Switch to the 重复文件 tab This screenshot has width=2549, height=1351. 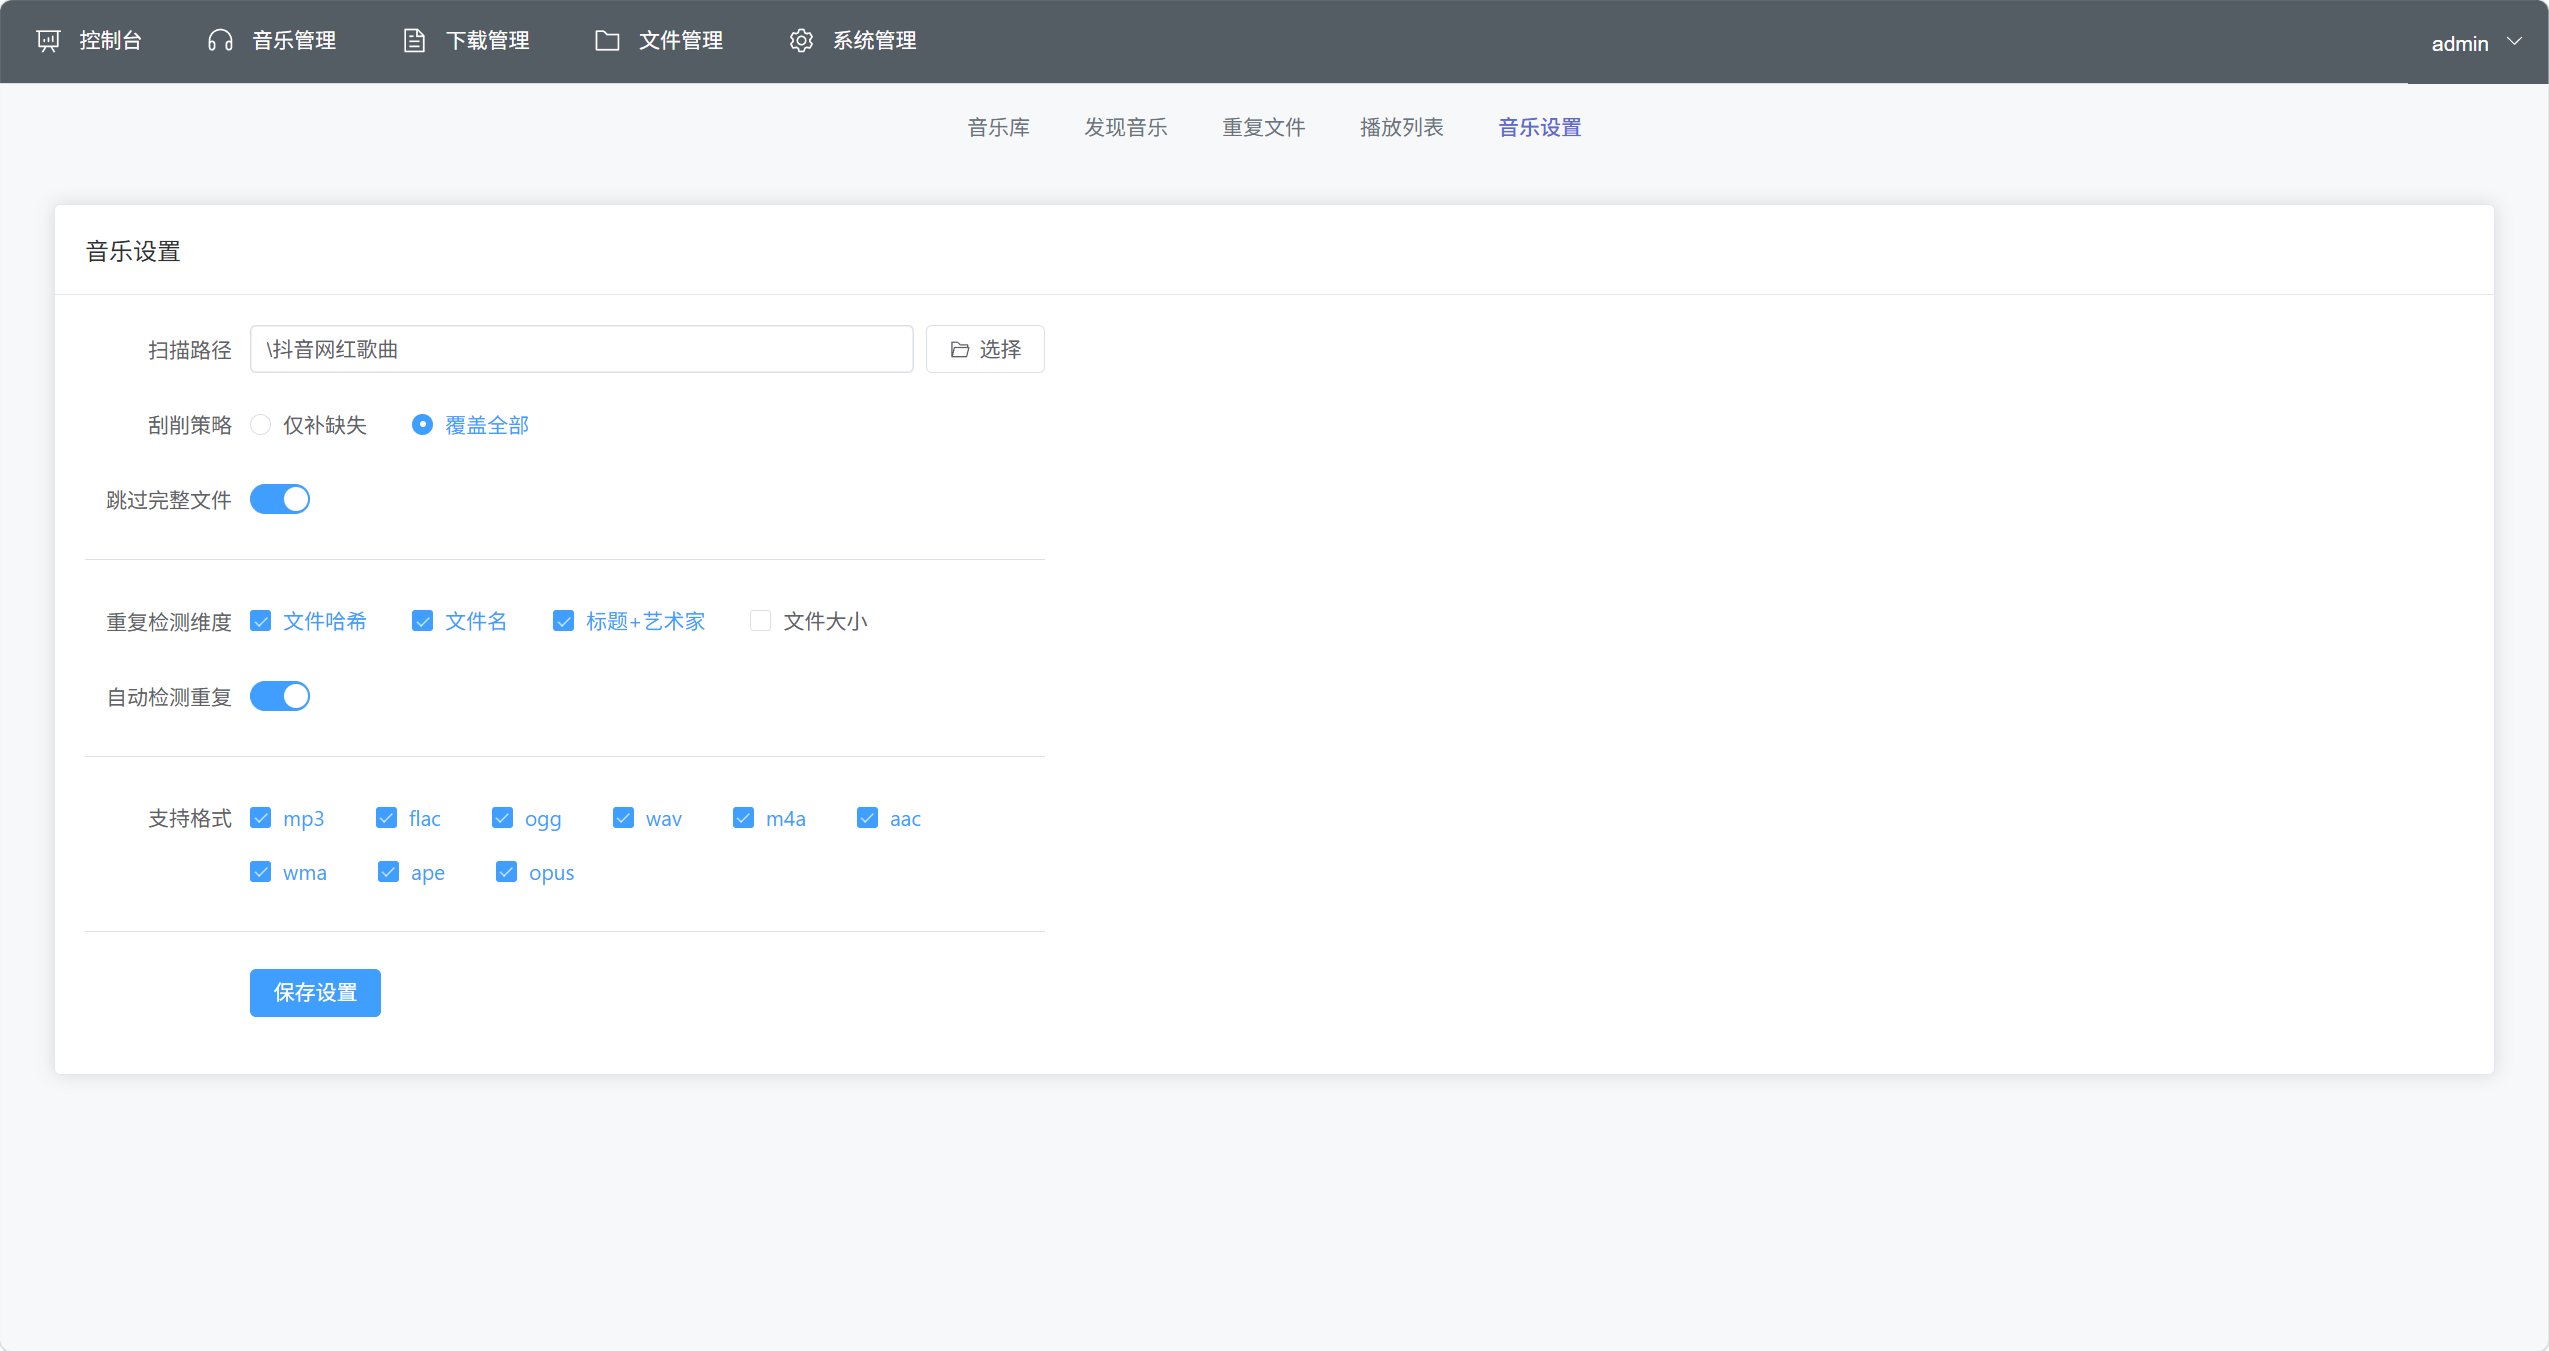click(x=1264, y=128)
